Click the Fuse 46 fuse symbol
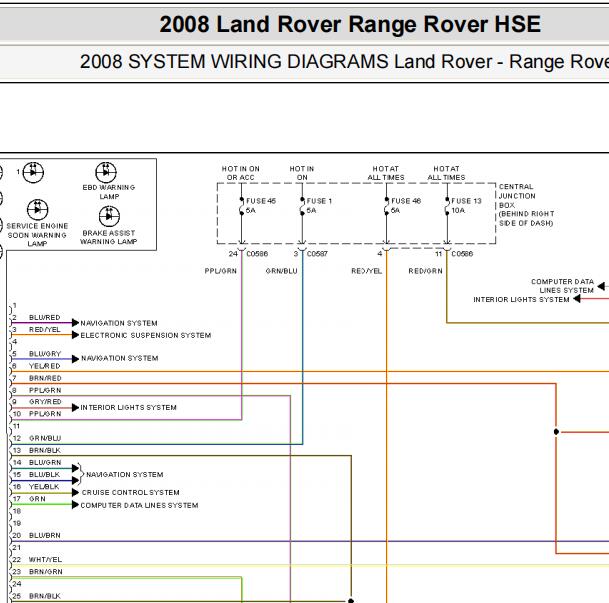This screenshot has height=603, width=609. 386,206
